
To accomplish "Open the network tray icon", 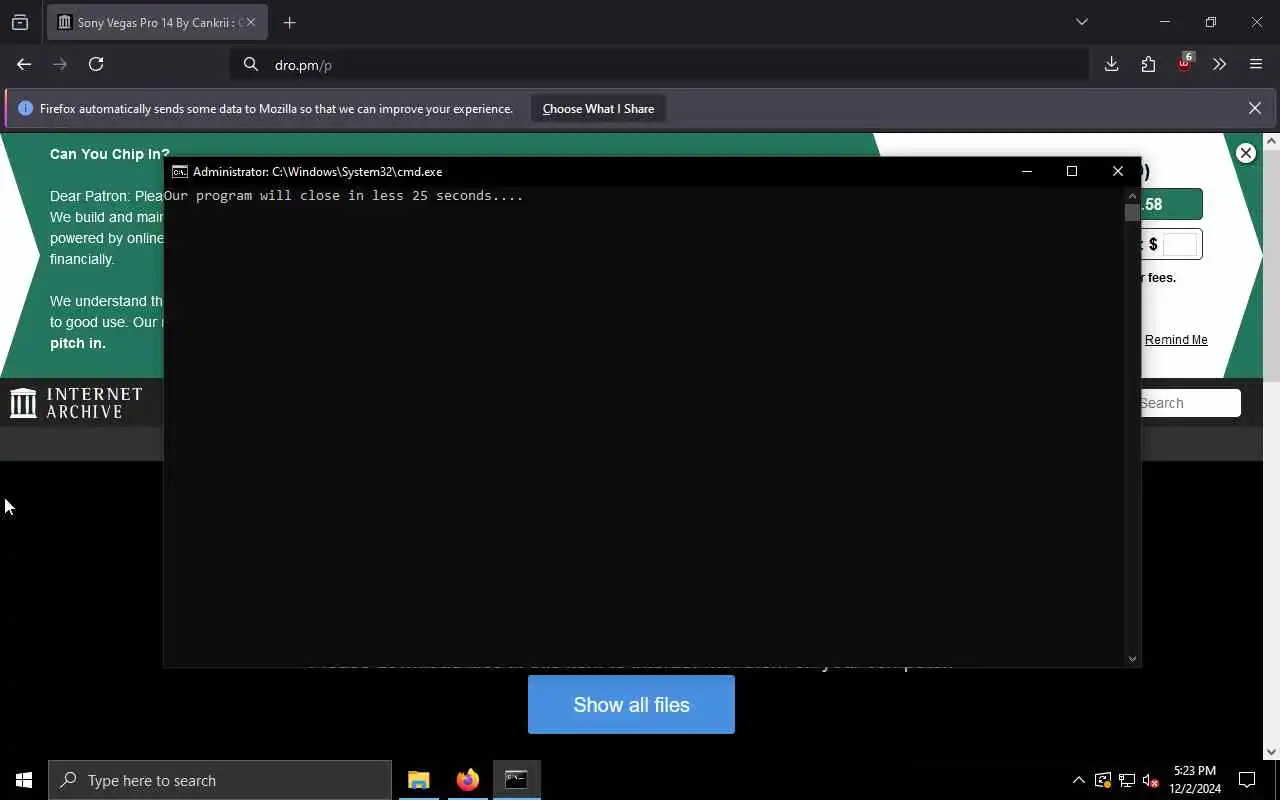I will click(1127, 780).
